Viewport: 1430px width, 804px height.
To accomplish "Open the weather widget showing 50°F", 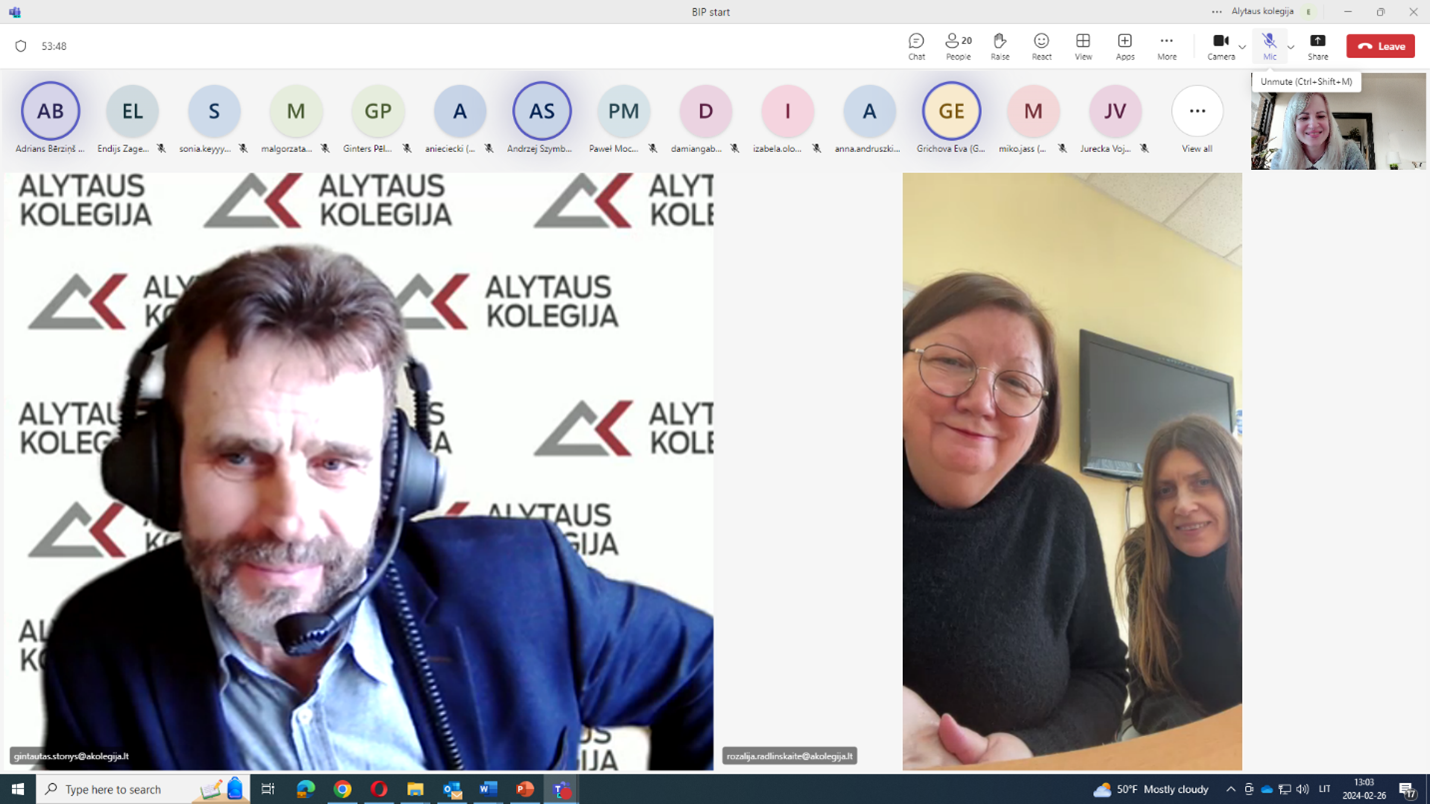I will click(1150, 789).
